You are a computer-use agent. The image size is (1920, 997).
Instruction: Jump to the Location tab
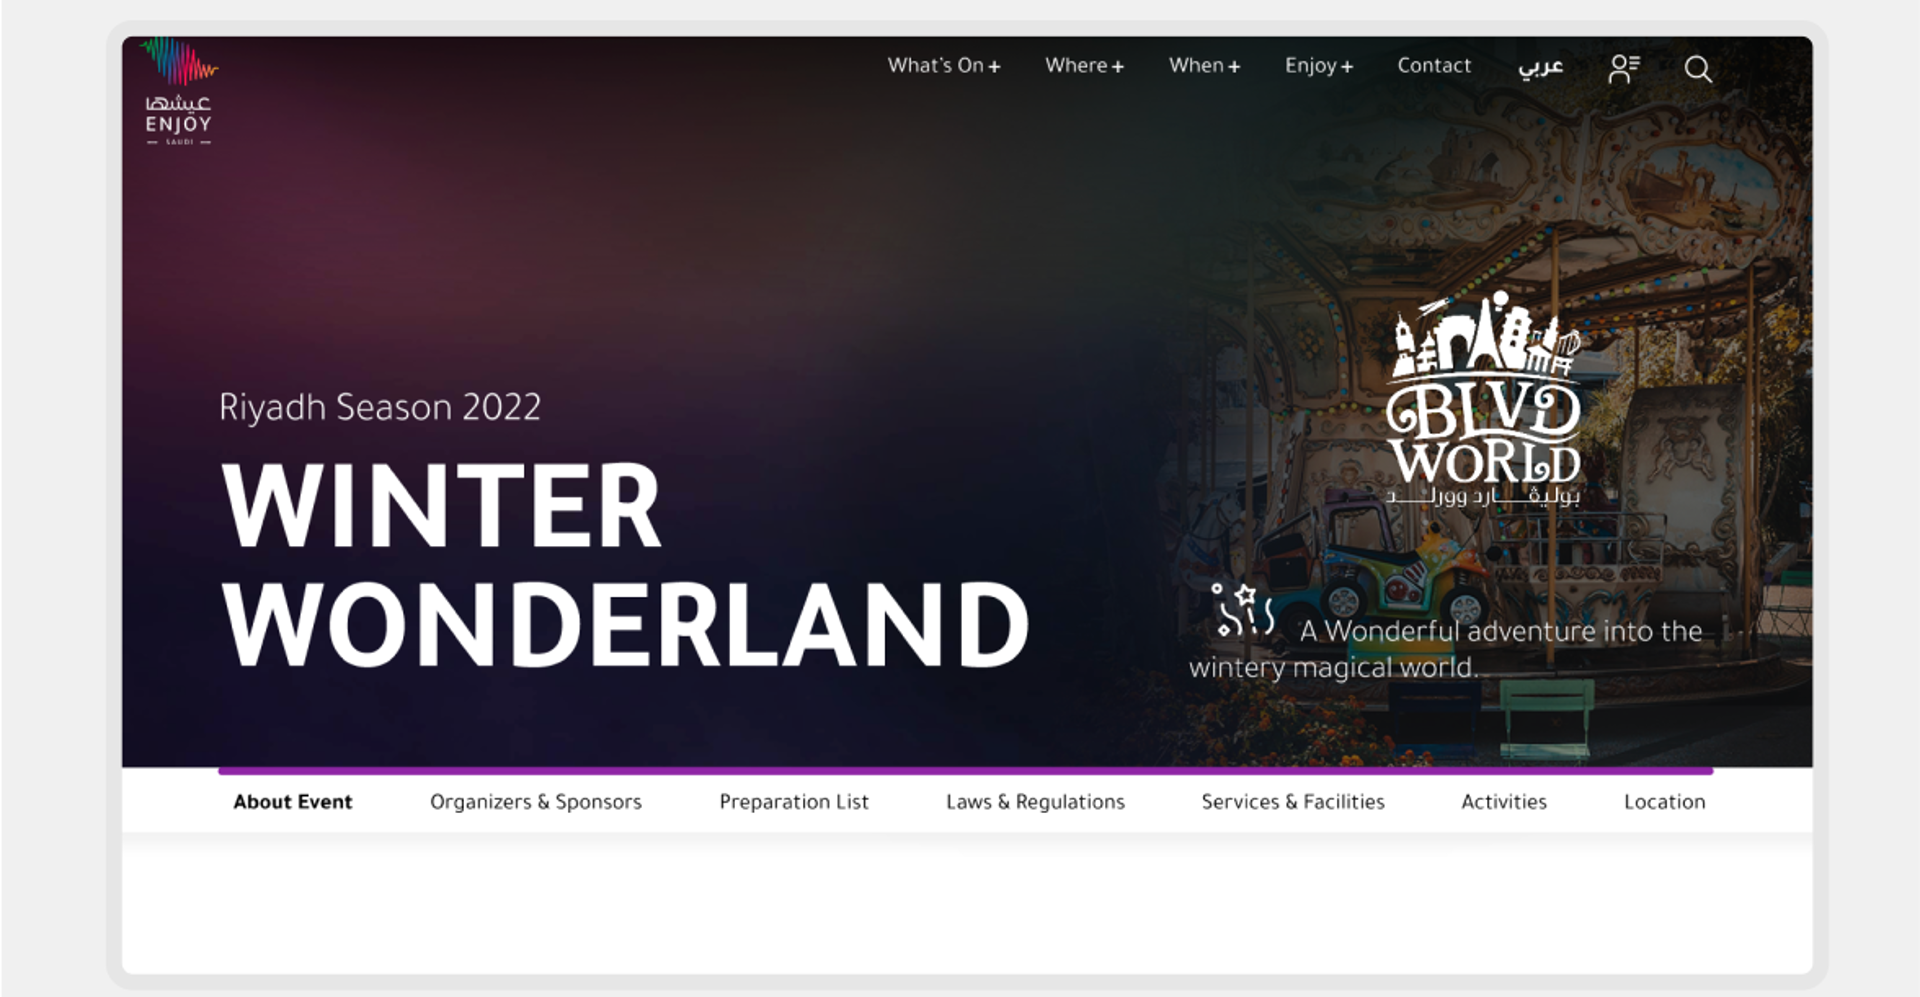(x=1664, y=802)
